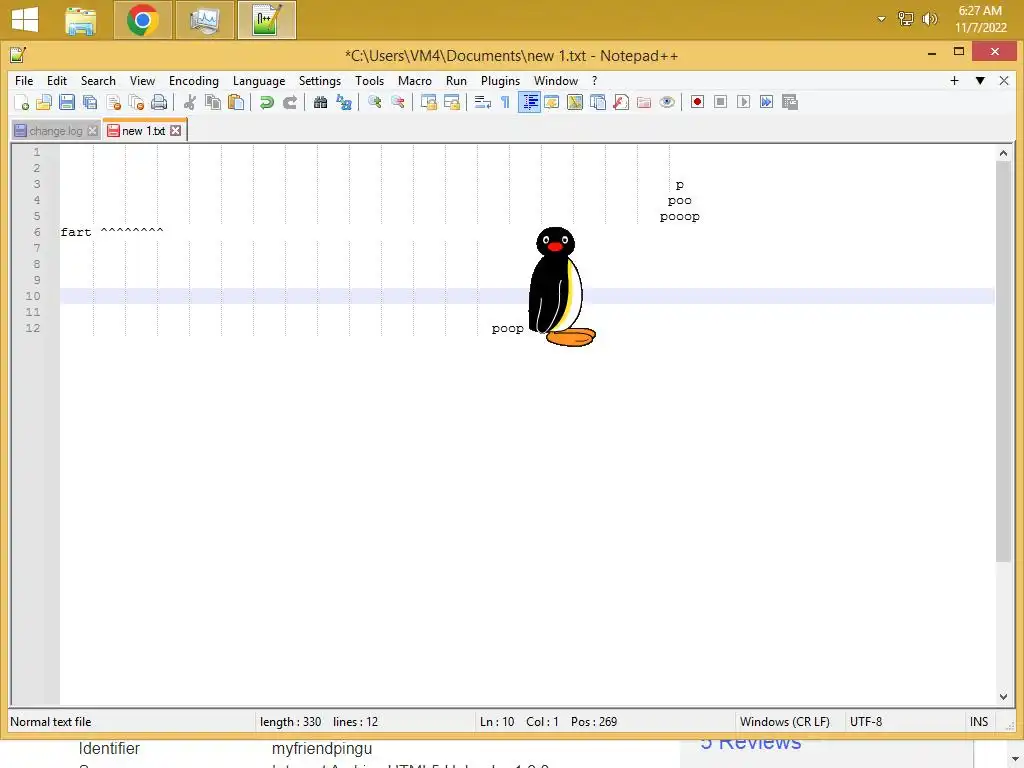
Task: Save the current file with the floppy icon
Action: (67, 102)
